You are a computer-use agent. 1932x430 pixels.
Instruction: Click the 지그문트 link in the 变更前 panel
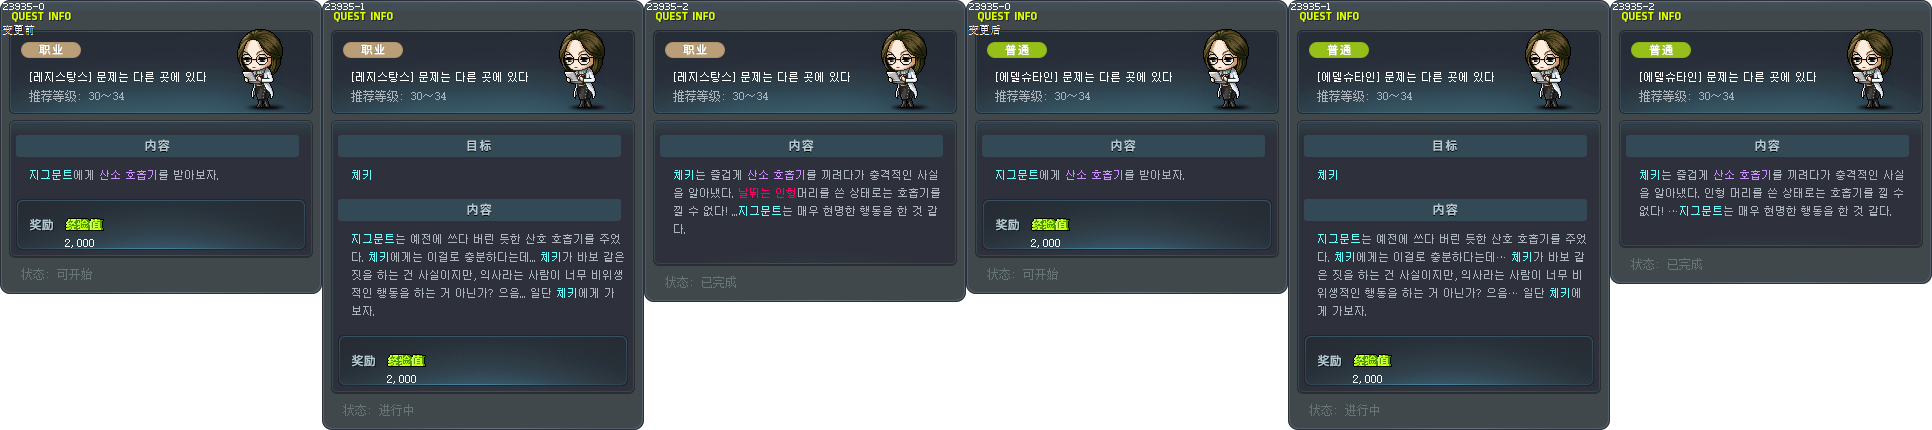coord(50,175)
